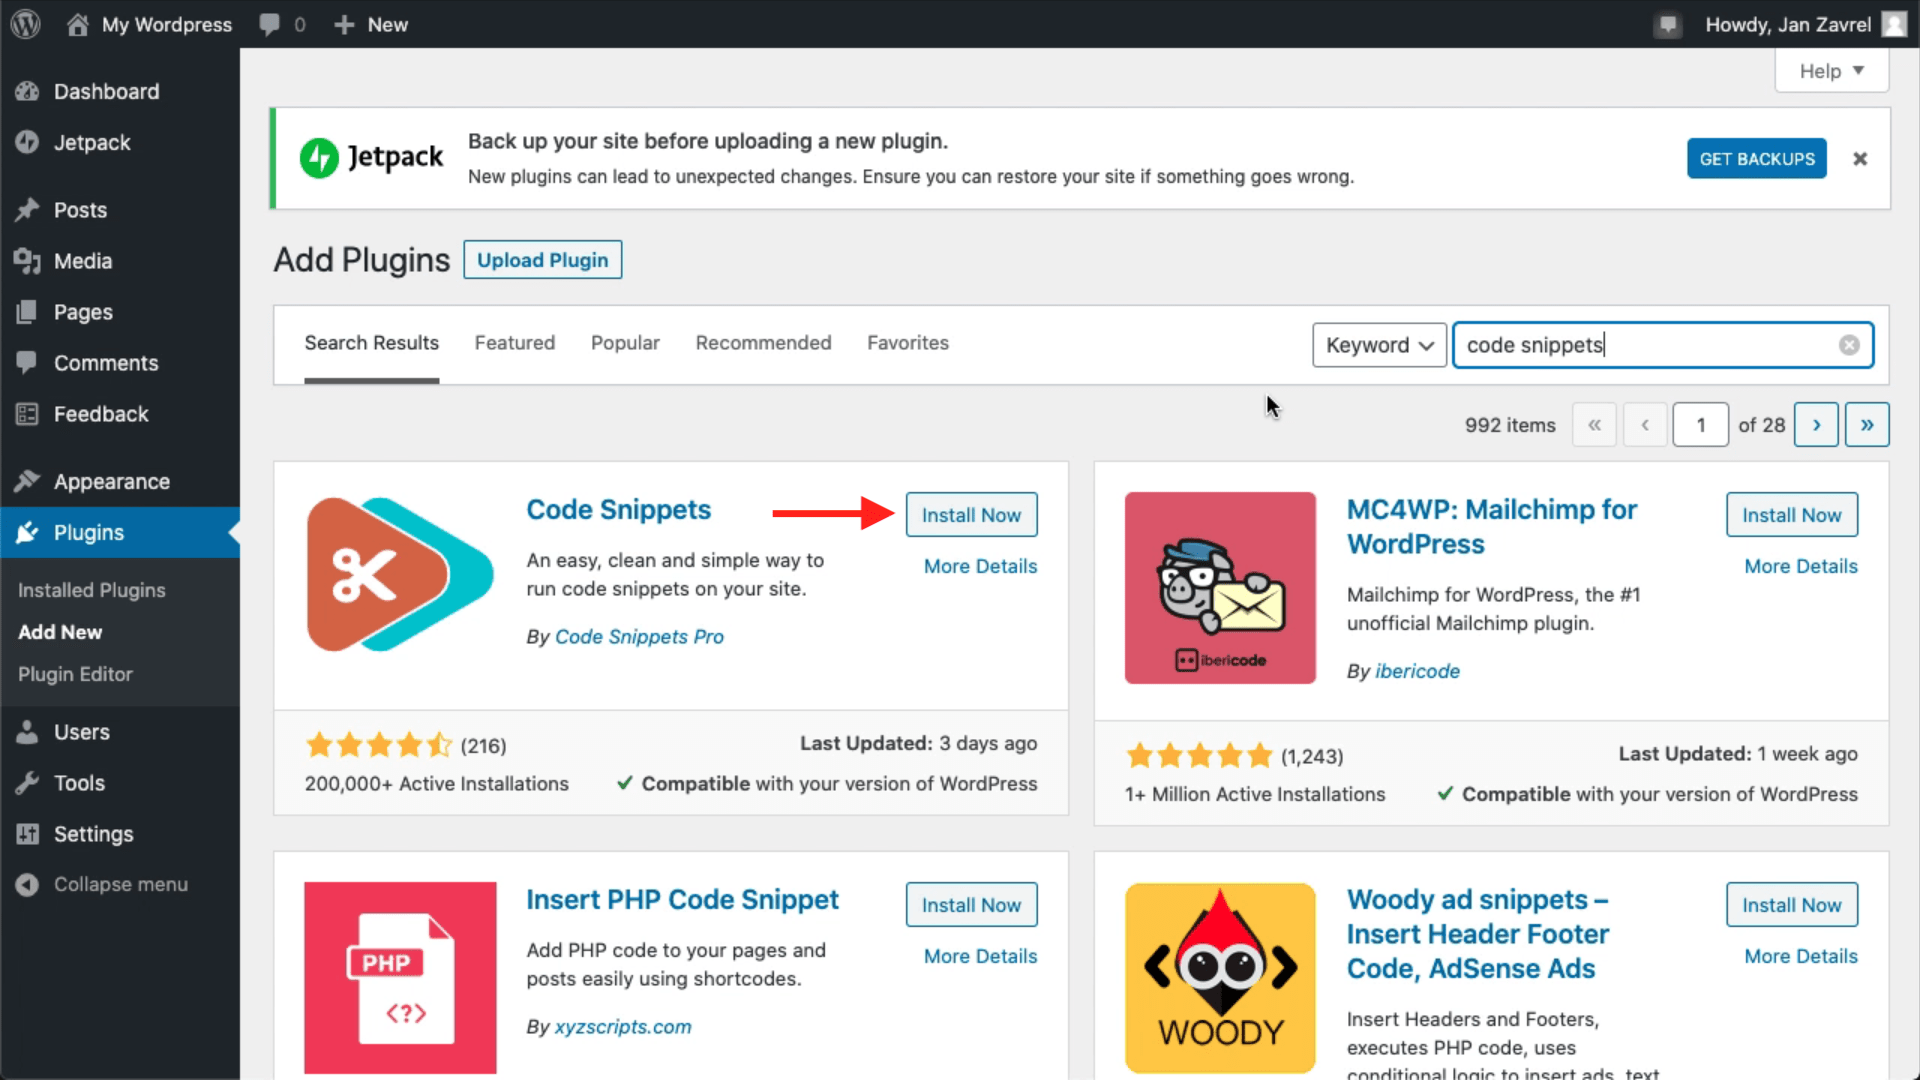Install Insert PHP Code Snippet plugin

(x=971, y=905)
